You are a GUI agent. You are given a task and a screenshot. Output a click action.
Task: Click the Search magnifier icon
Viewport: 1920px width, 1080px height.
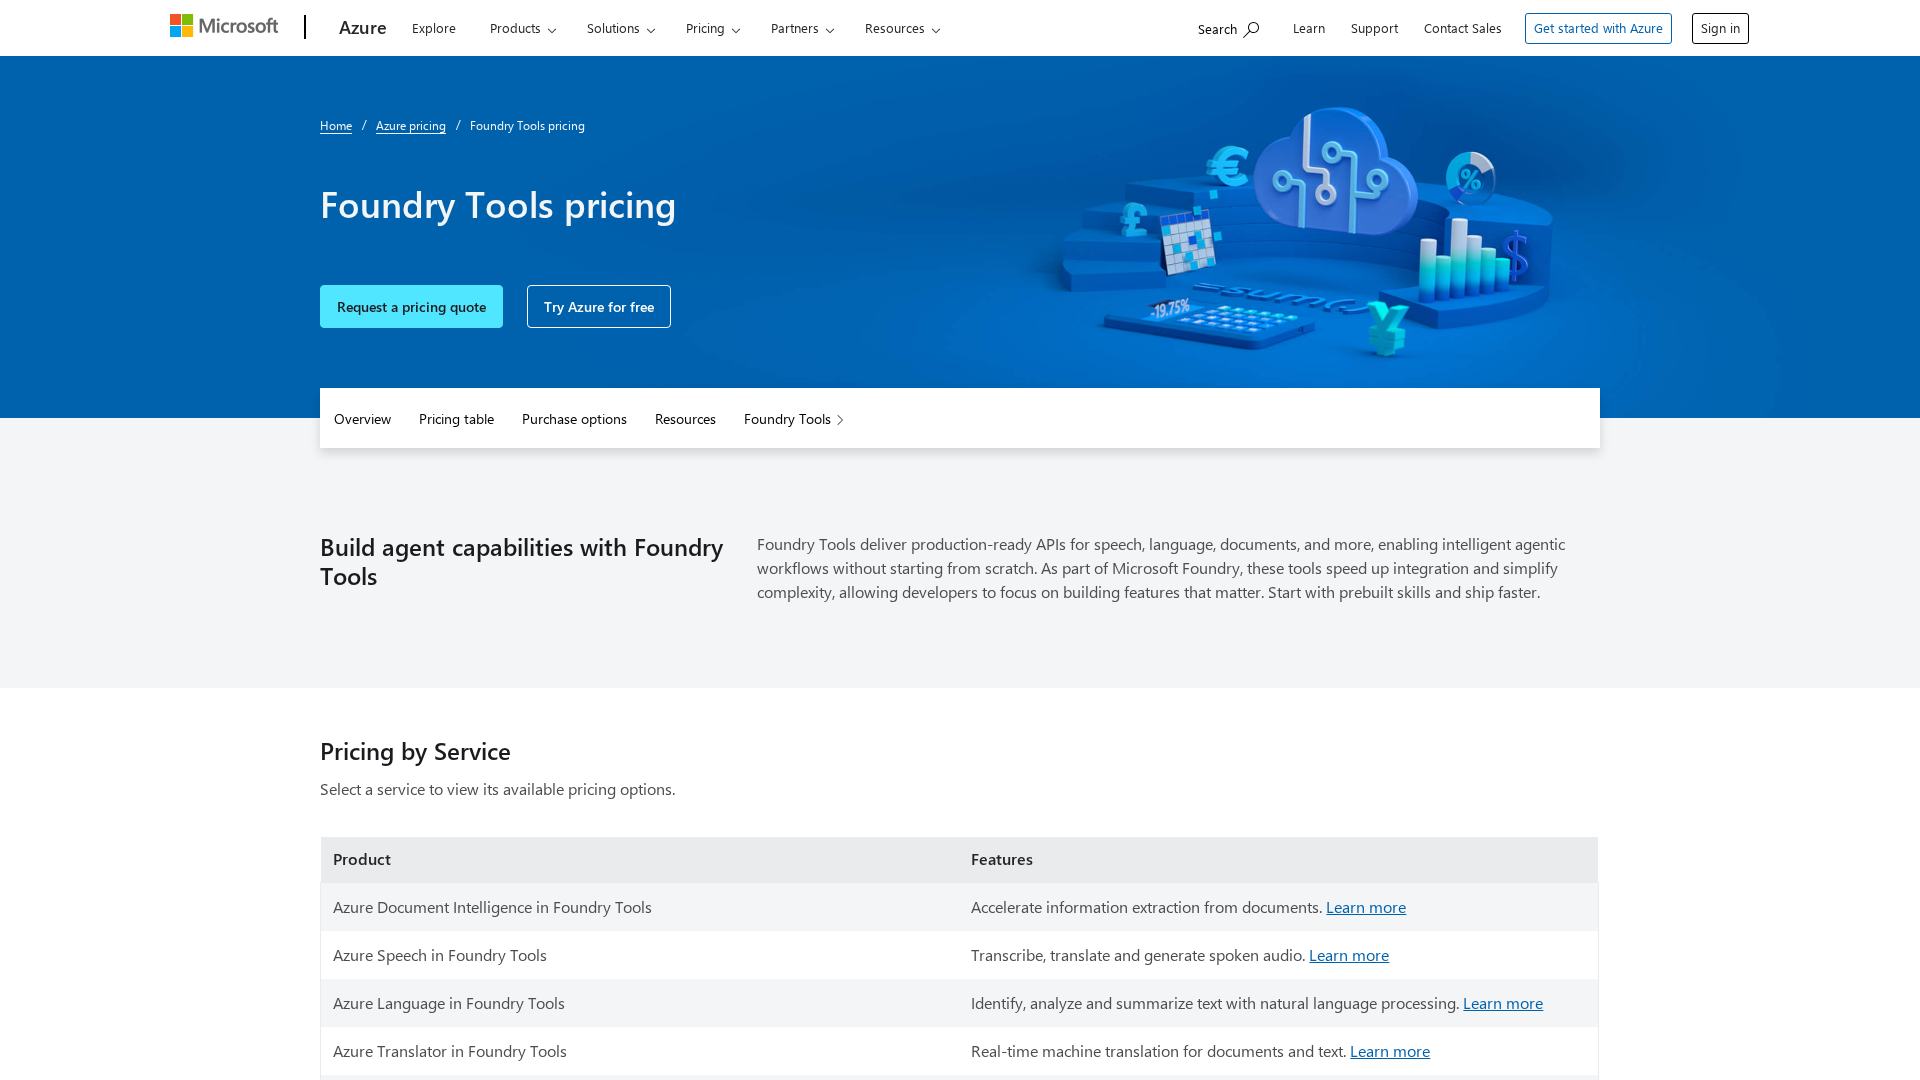1251,29
